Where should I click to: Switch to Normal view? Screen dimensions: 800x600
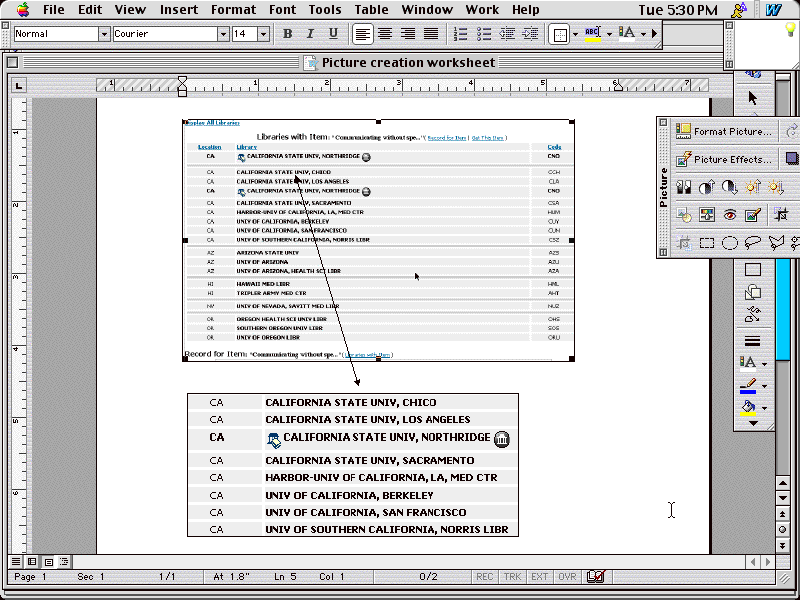tap(16, 562)
